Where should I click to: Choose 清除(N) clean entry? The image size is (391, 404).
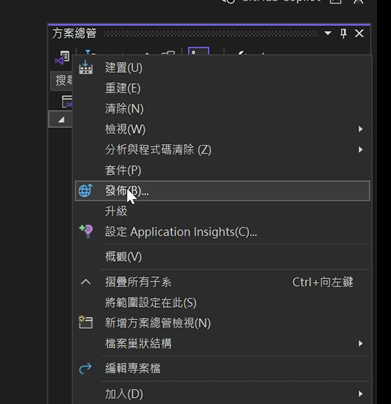tap(222, 109)
